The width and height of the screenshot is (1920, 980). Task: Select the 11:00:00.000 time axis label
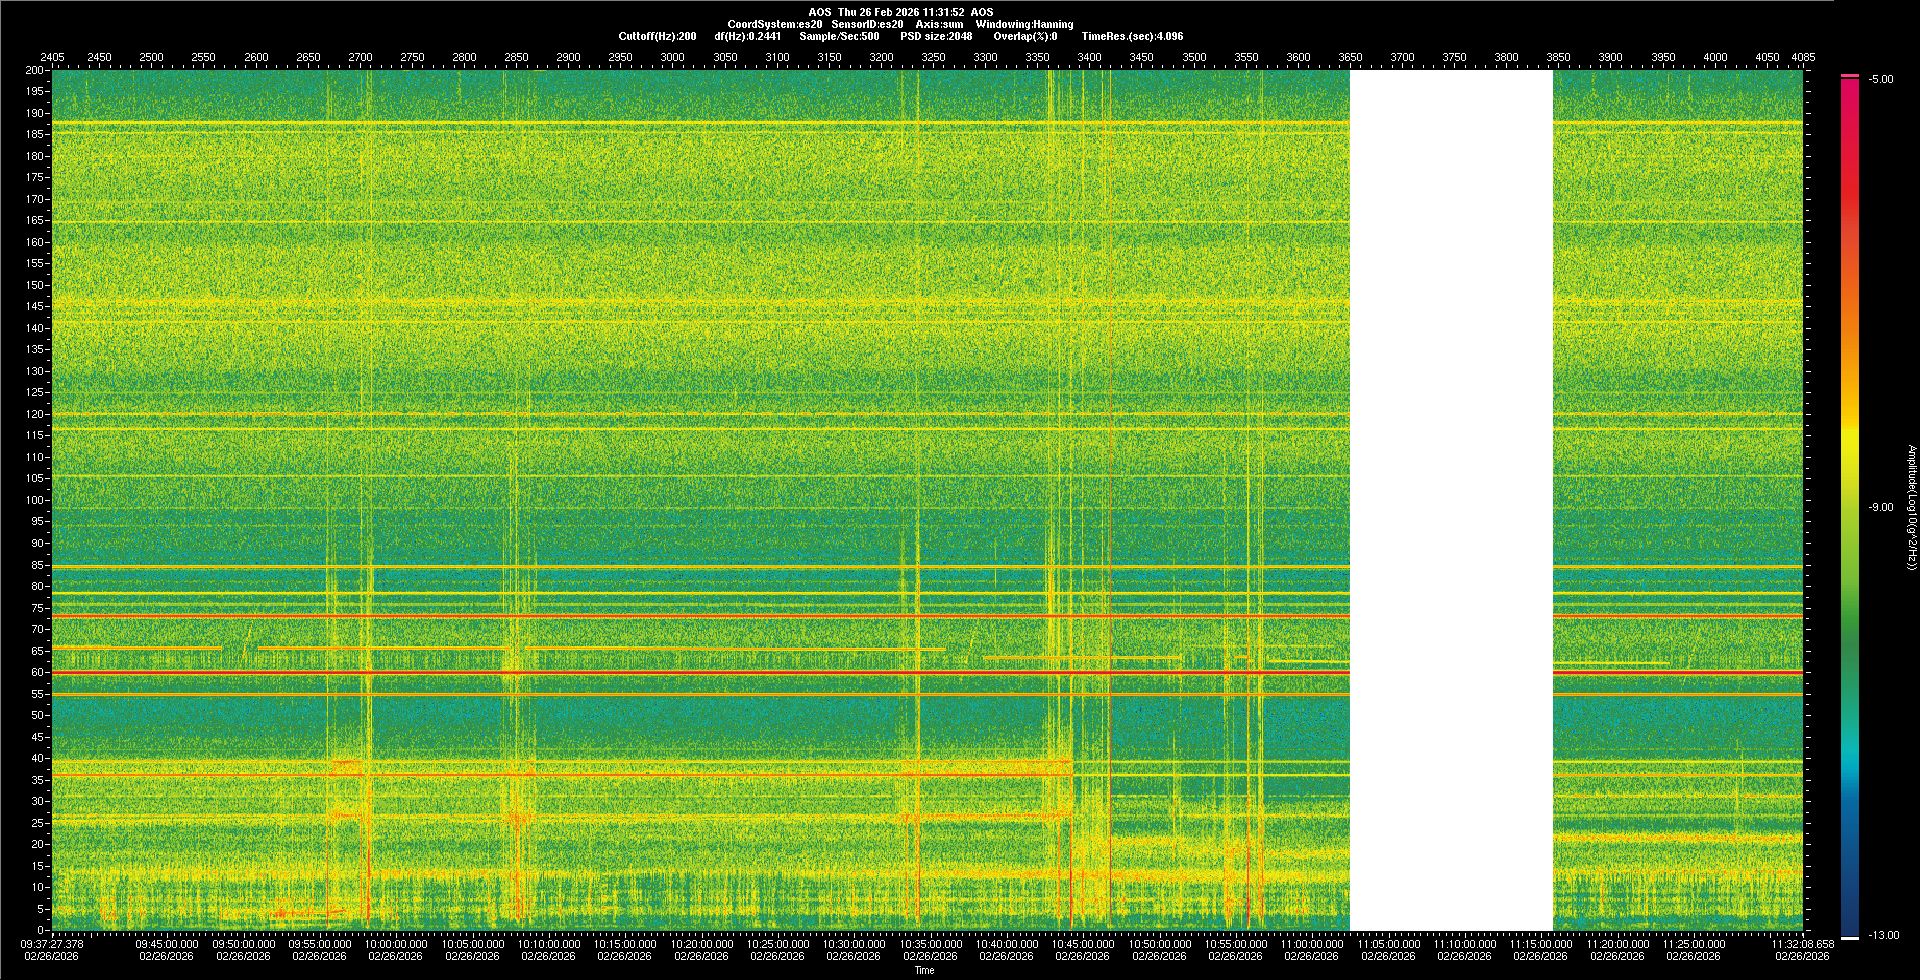[1312, 944]
